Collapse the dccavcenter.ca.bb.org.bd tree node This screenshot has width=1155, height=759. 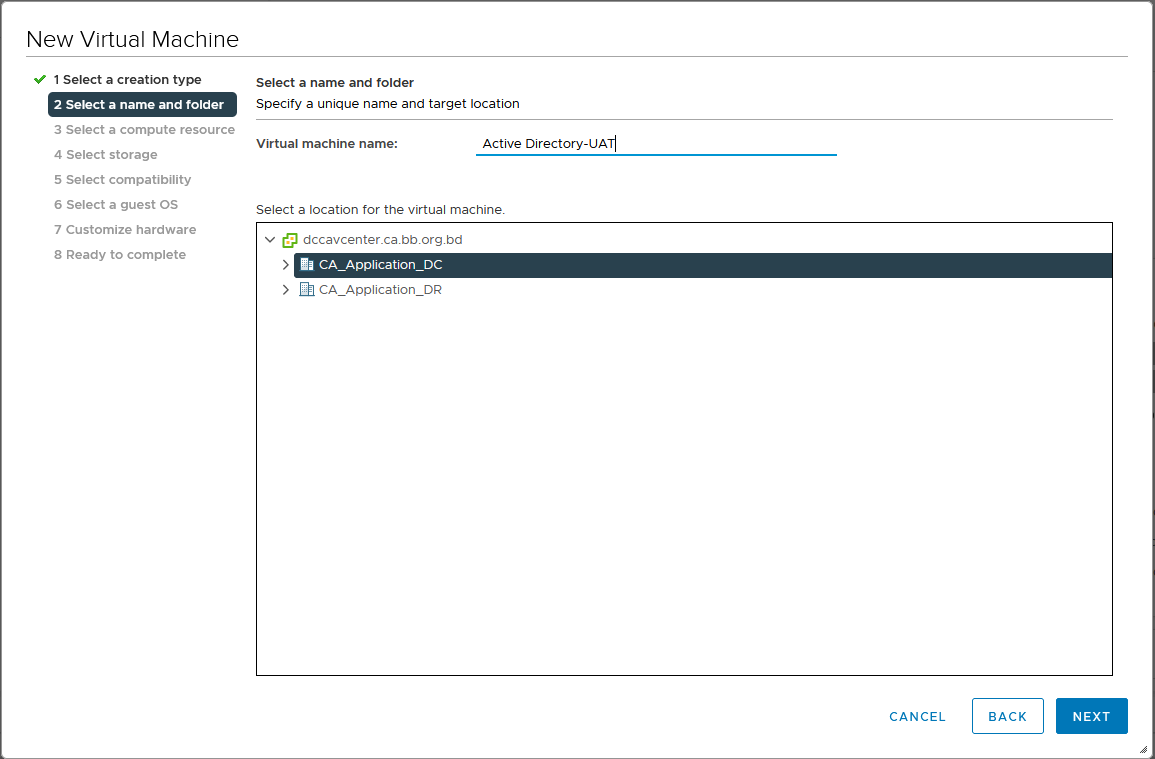[x=270, y=239]
